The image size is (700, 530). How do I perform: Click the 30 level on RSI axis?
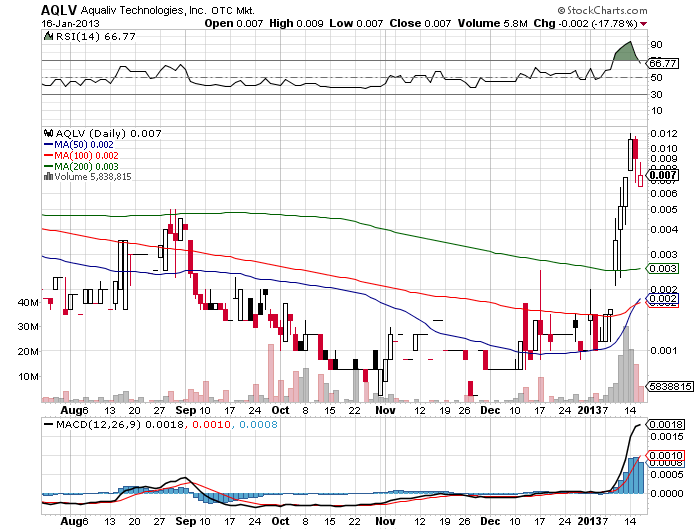tap(656, 94)
